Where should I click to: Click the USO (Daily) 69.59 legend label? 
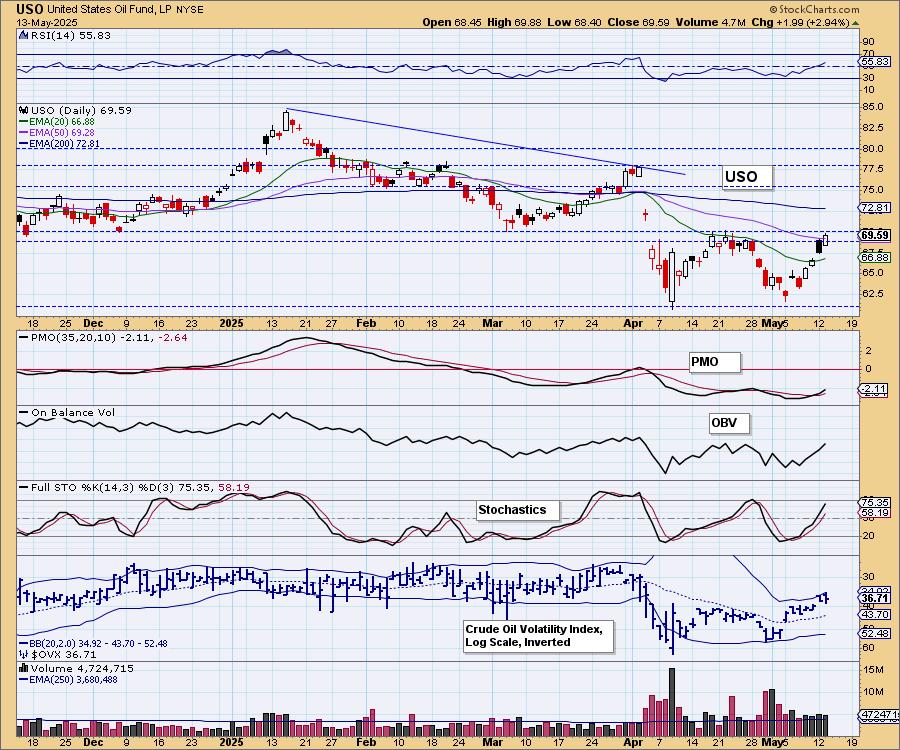click(x=76, y=110)
